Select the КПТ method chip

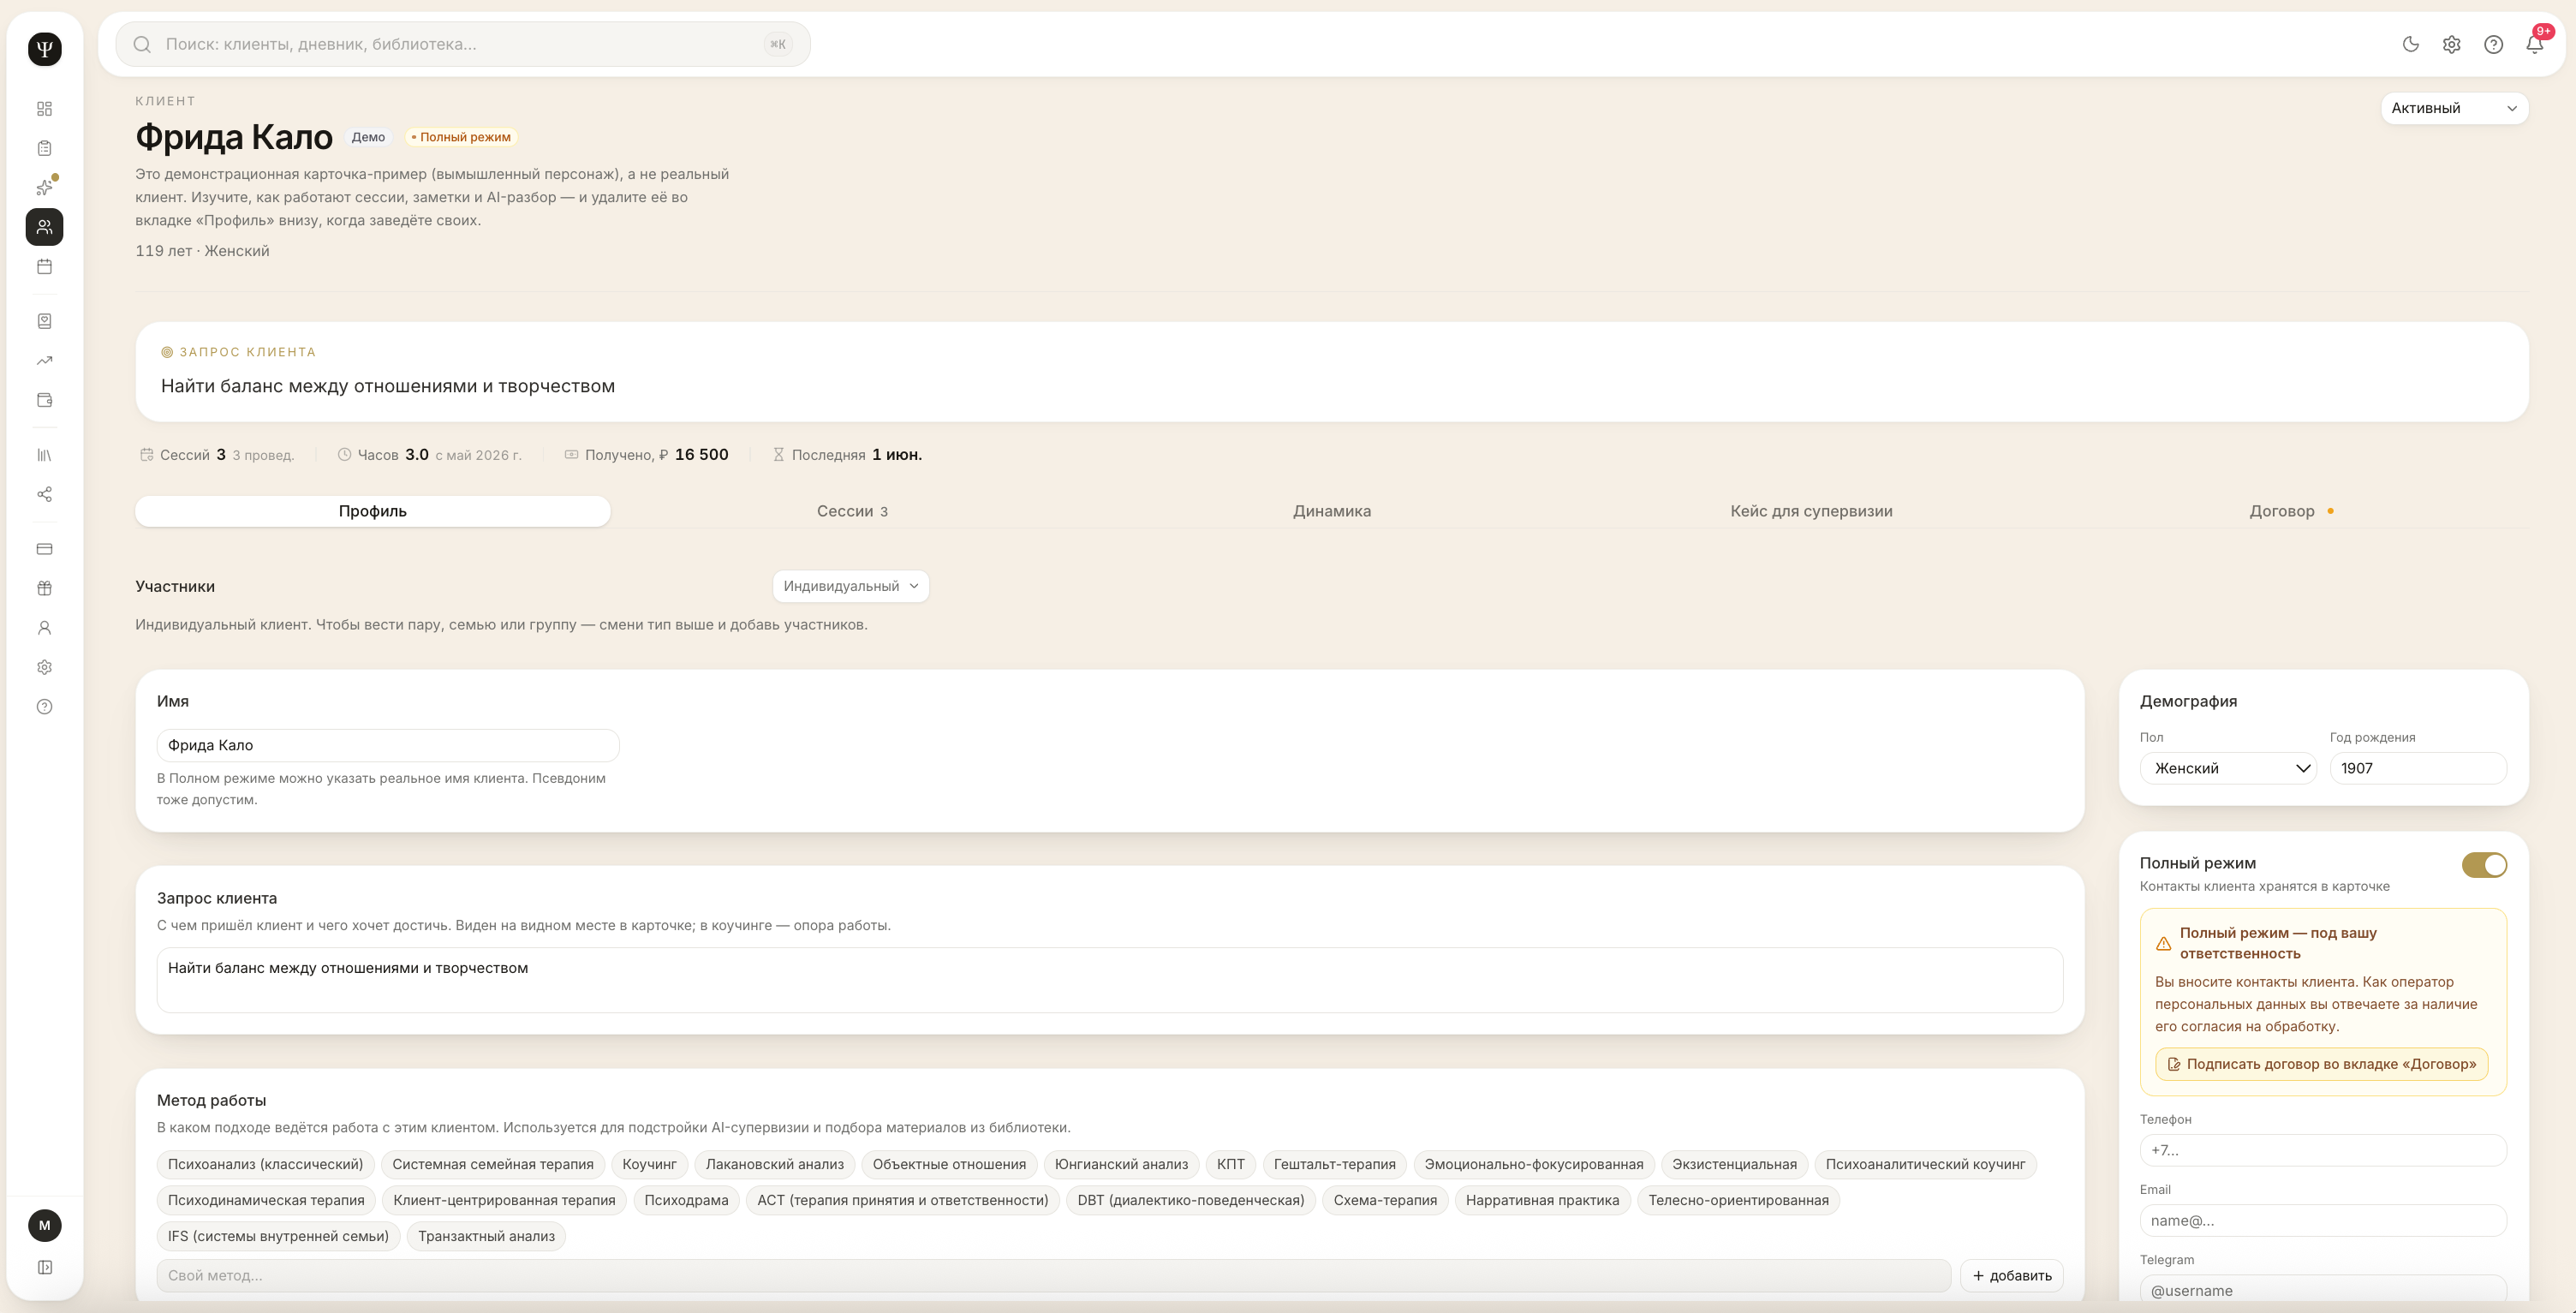pos(1230,1164)
